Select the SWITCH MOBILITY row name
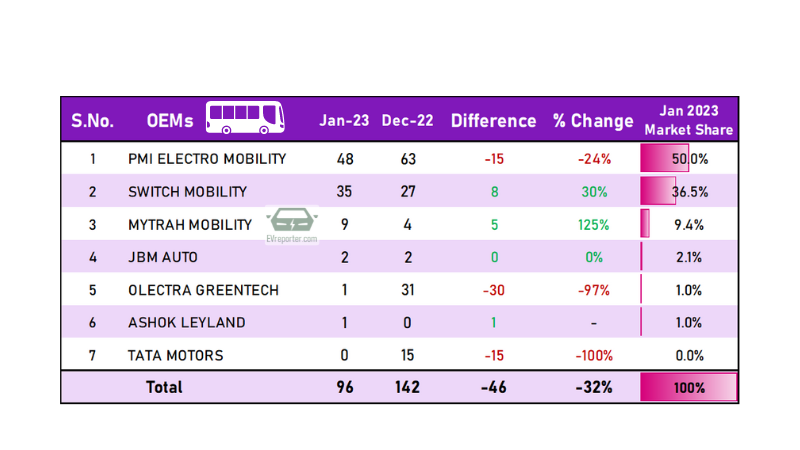 pos(187,192)
